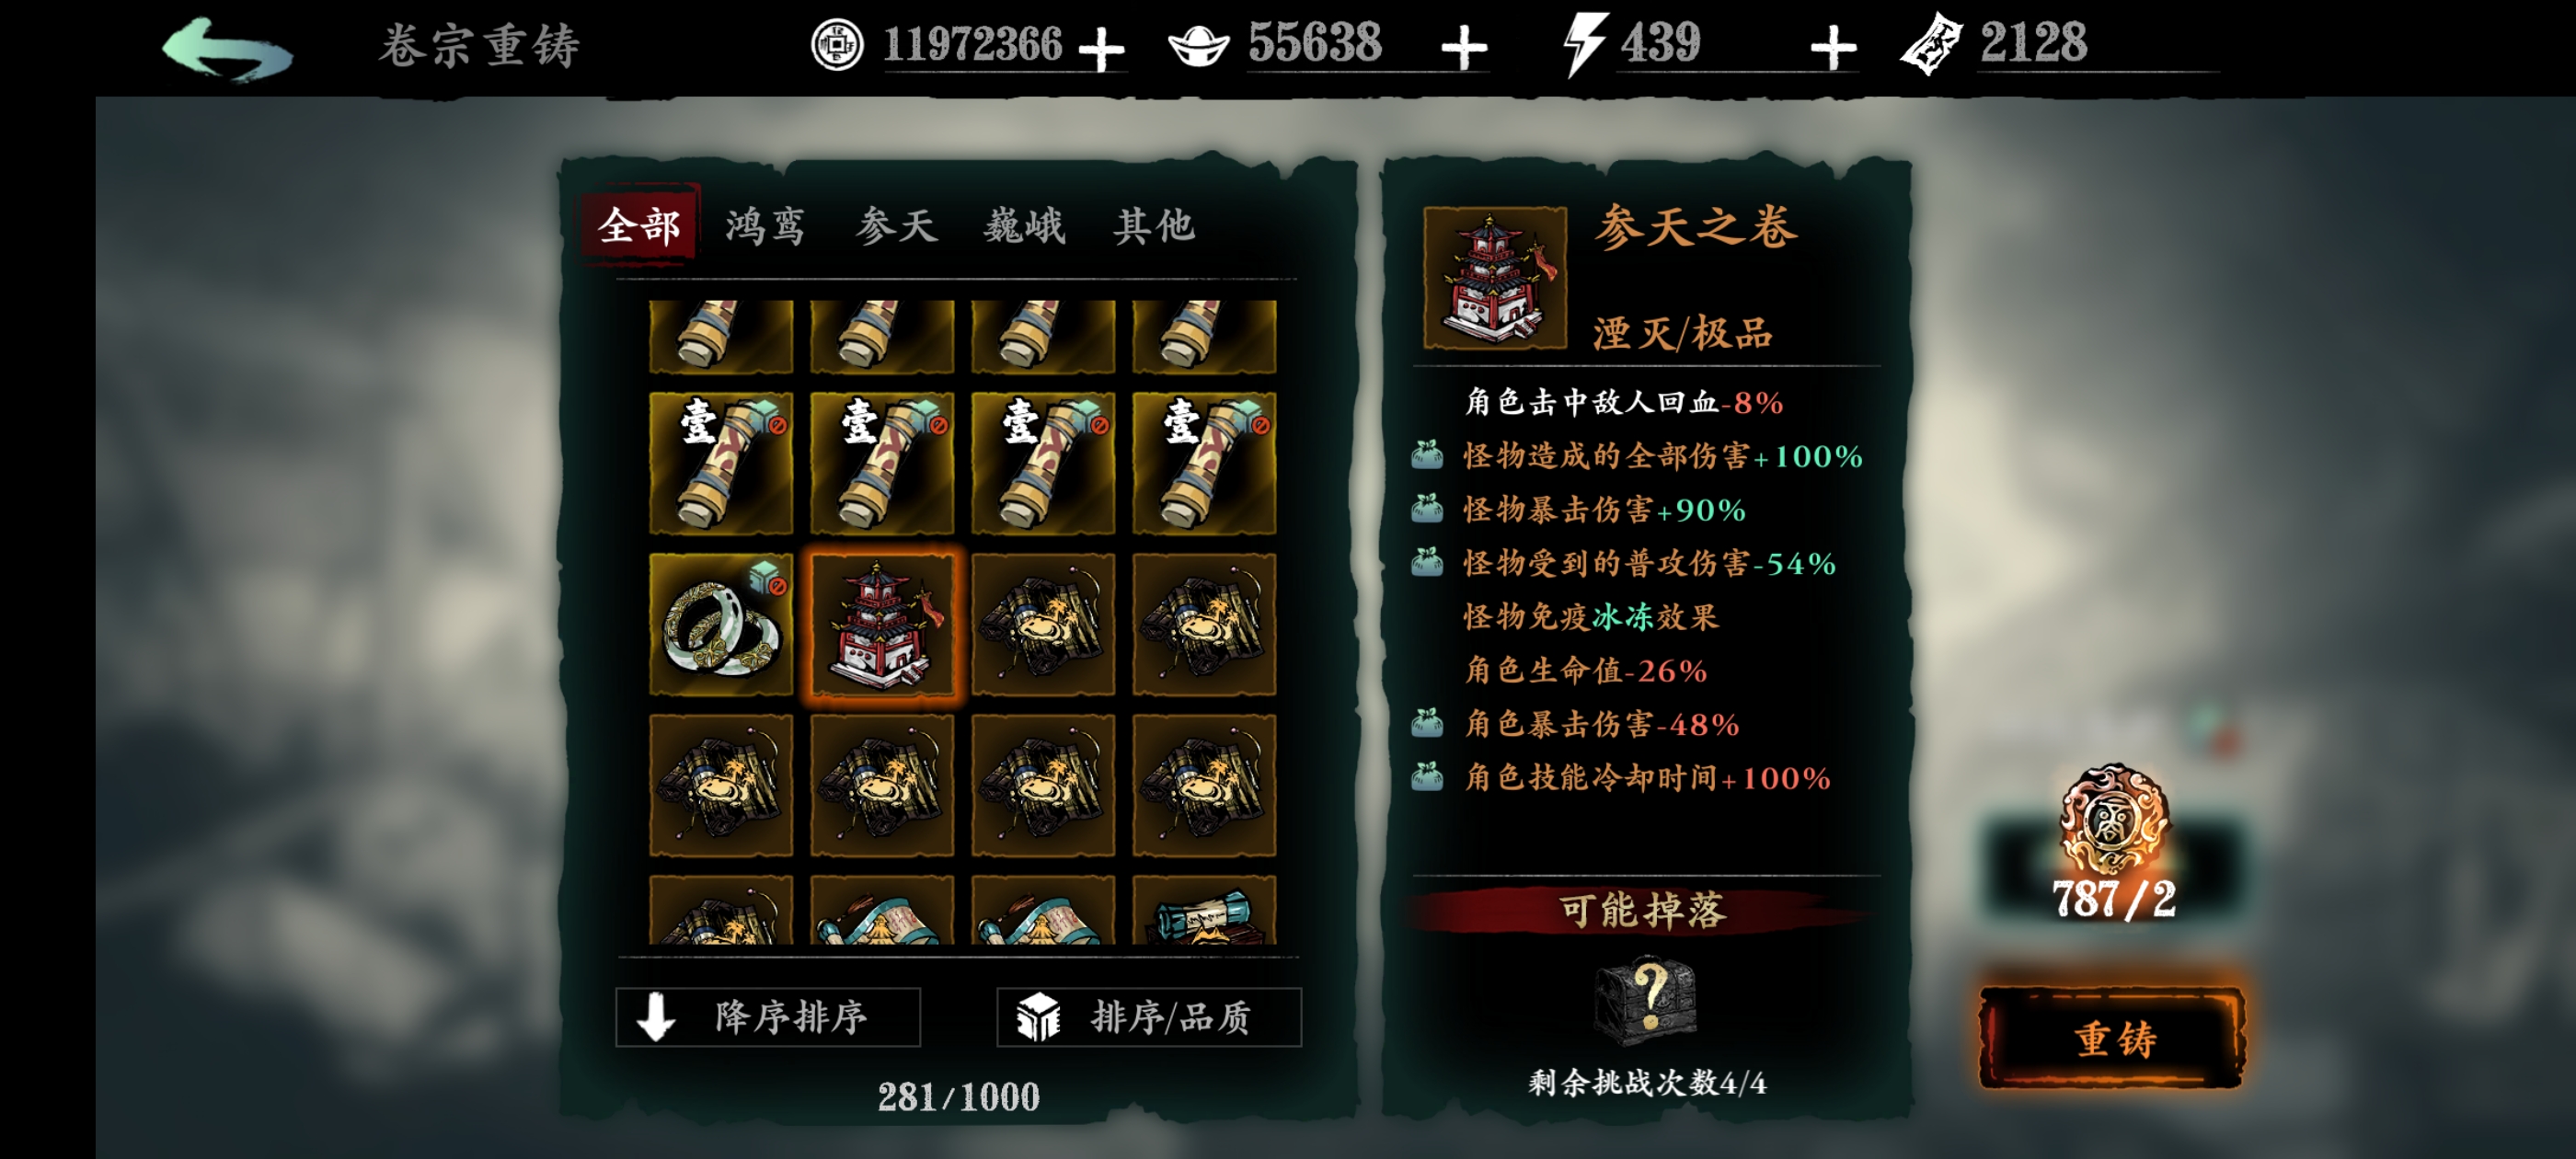Tap the green back arrow icon
Viewport: 2576px width, 1159px height.
(x=227, y=48)
